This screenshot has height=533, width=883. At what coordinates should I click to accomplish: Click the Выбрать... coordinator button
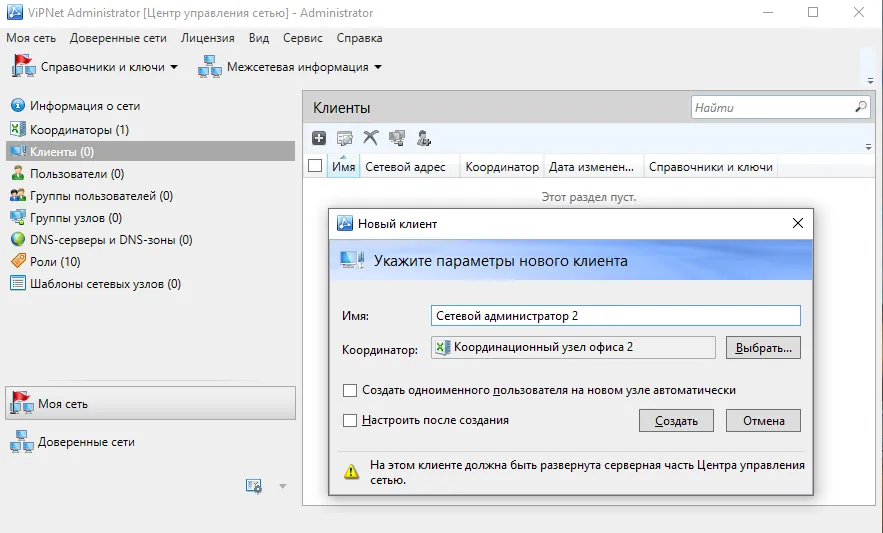(763, 348)
